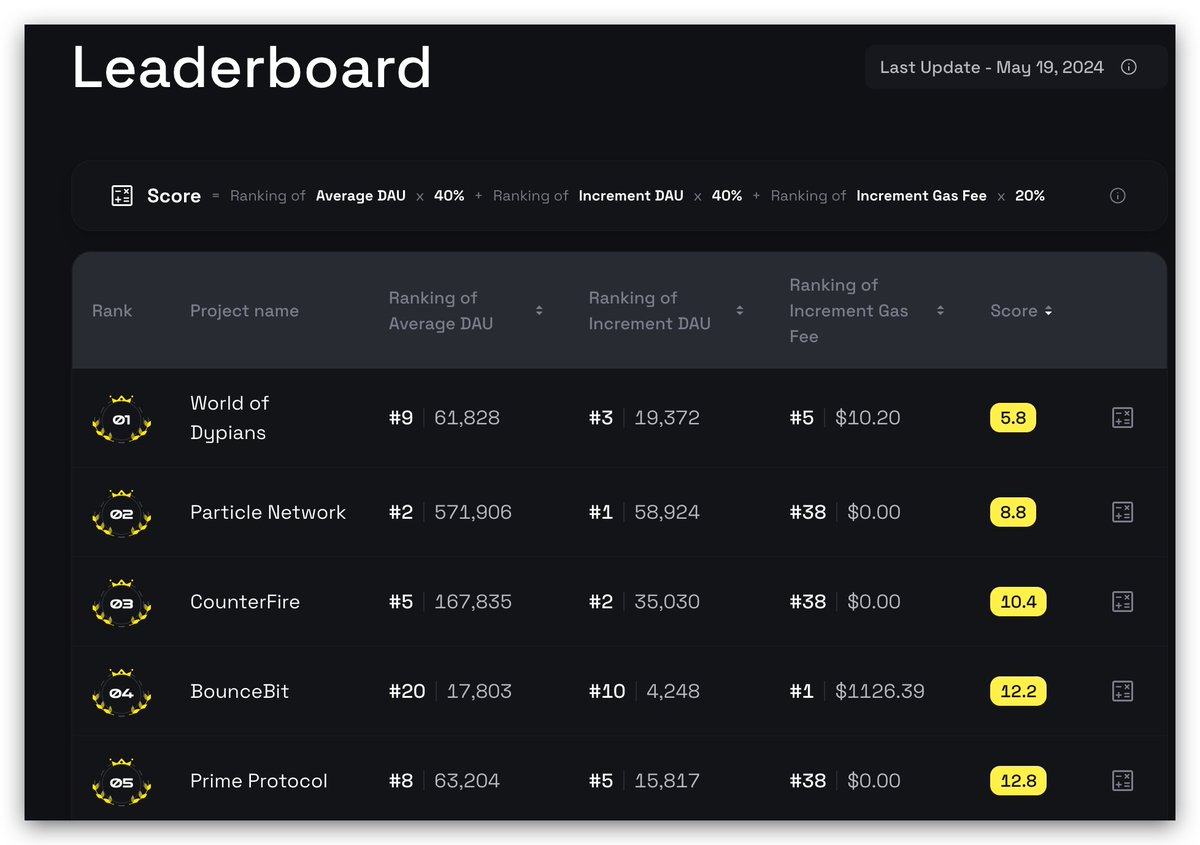Viewport: 1200px width, 845px height.
Task: Sort by the Score column arrows
Action: pos(1048,311)
